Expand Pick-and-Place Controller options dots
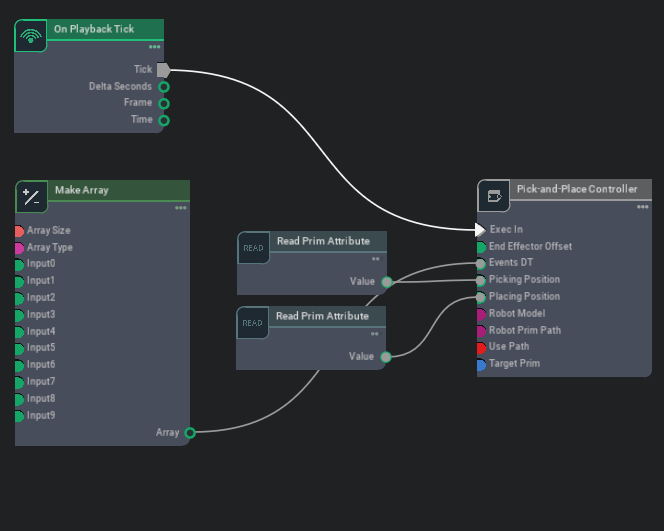This screenshot has width=664, height=531. point(643,207)
